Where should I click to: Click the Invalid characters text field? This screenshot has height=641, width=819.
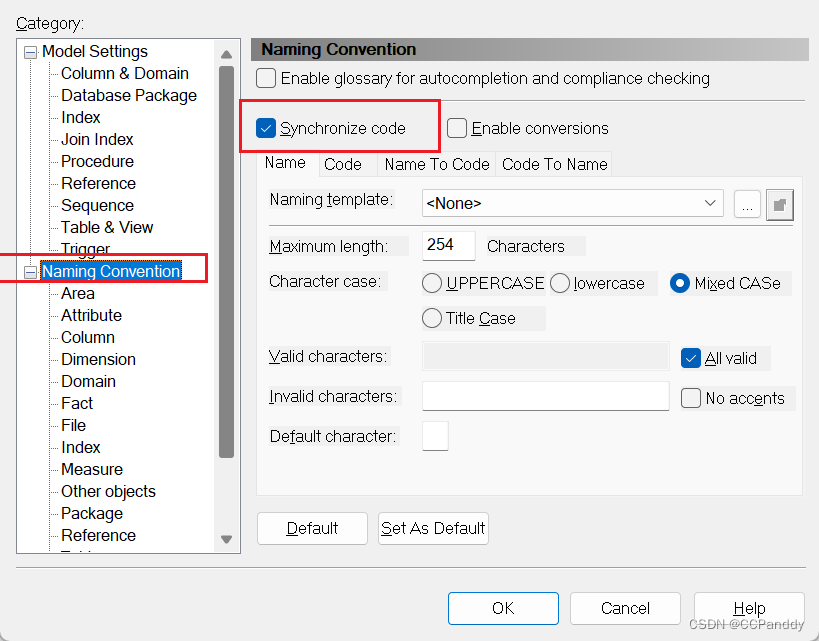click(545, 397)
